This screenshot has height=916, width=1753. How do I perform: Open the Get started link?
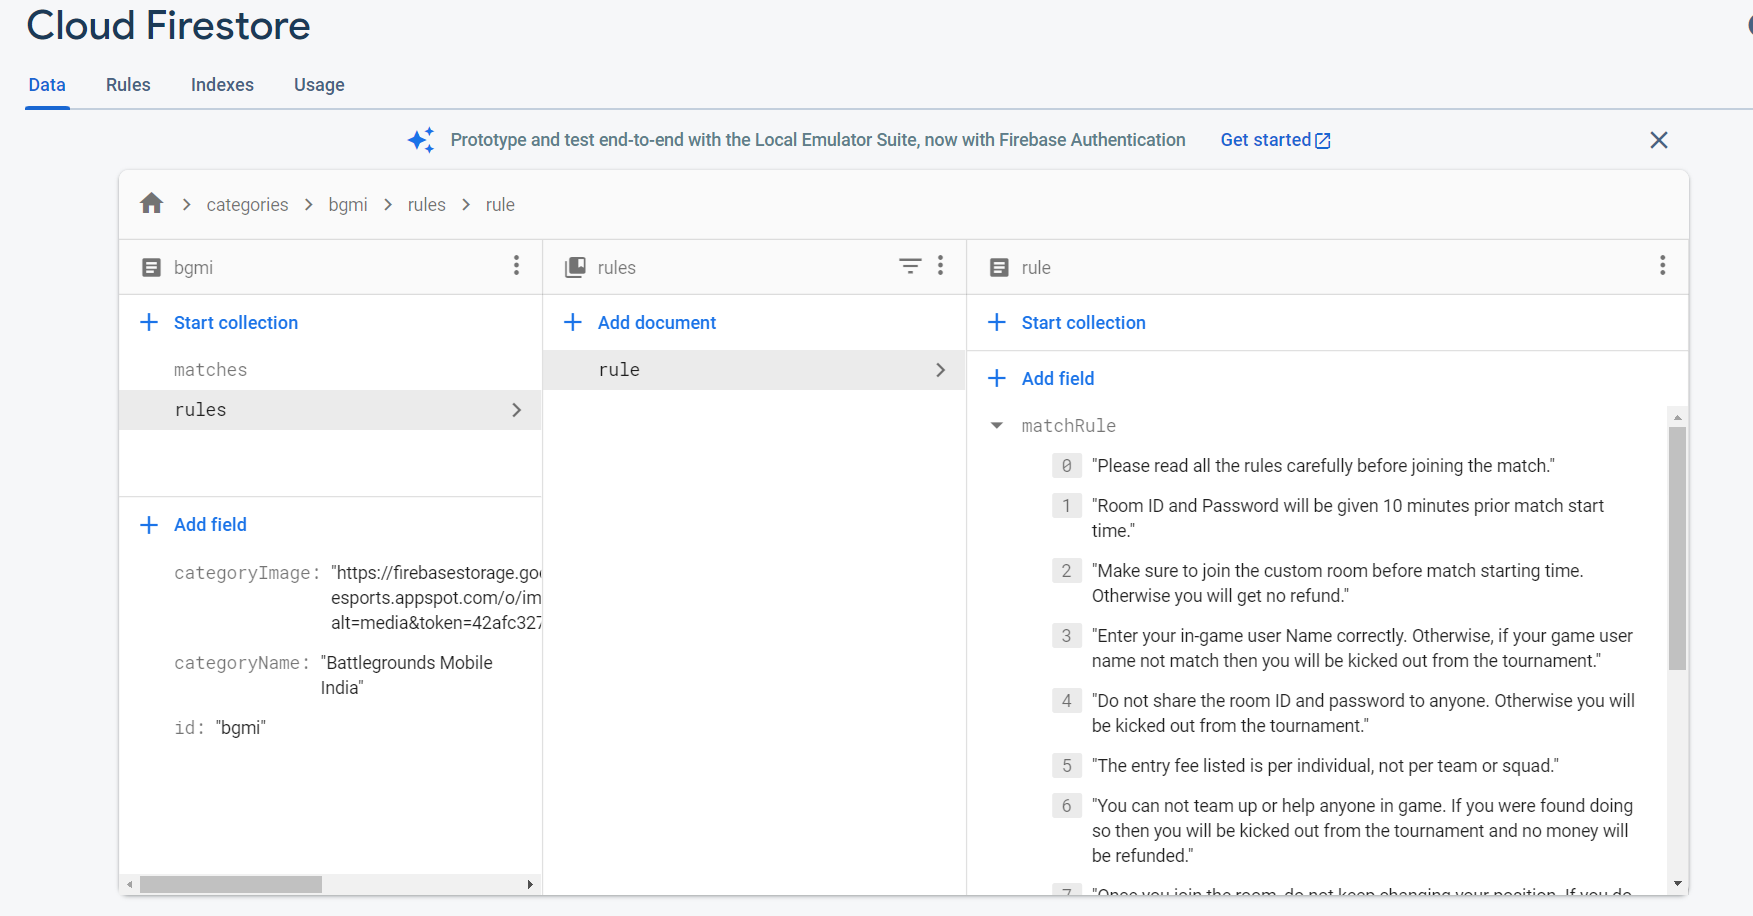click(1275, 140)
